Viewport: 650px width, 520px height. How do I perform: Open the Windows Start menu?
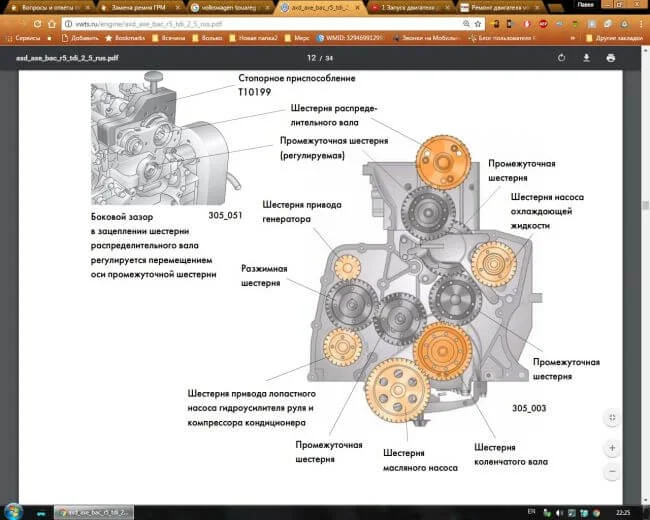14,511
